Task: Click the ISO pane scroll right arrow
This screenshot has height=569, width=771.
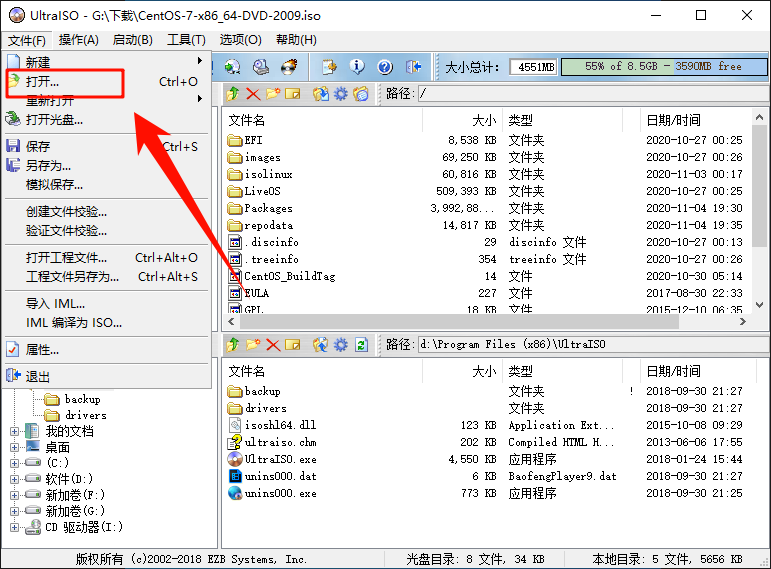Action: click(x=742, y=322)
